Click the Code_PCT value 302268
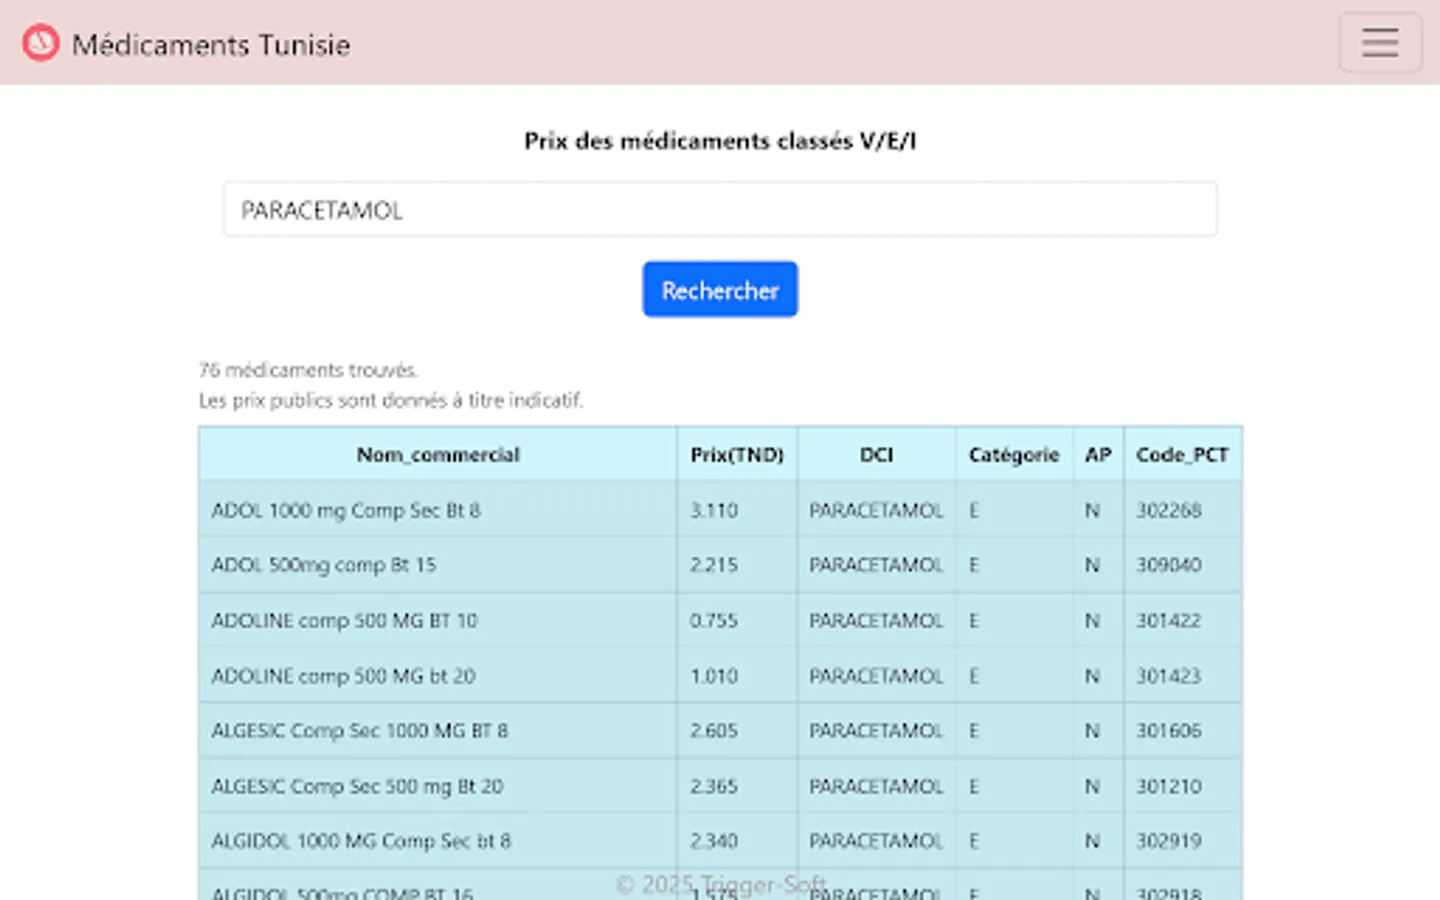Viewport: 1440px width, 900px height. pyautogui.click(x=1168, y=510)
